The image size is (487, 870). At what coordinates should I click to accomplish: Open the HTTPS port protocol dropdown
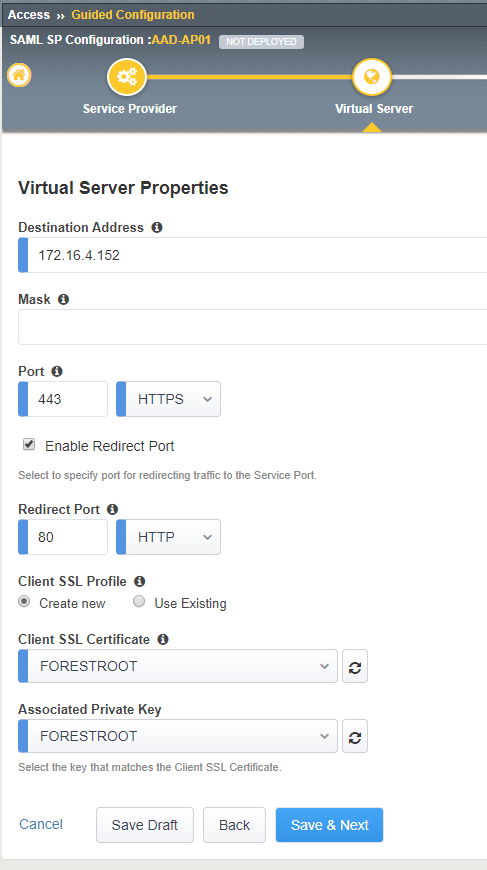tap(168, 399)
